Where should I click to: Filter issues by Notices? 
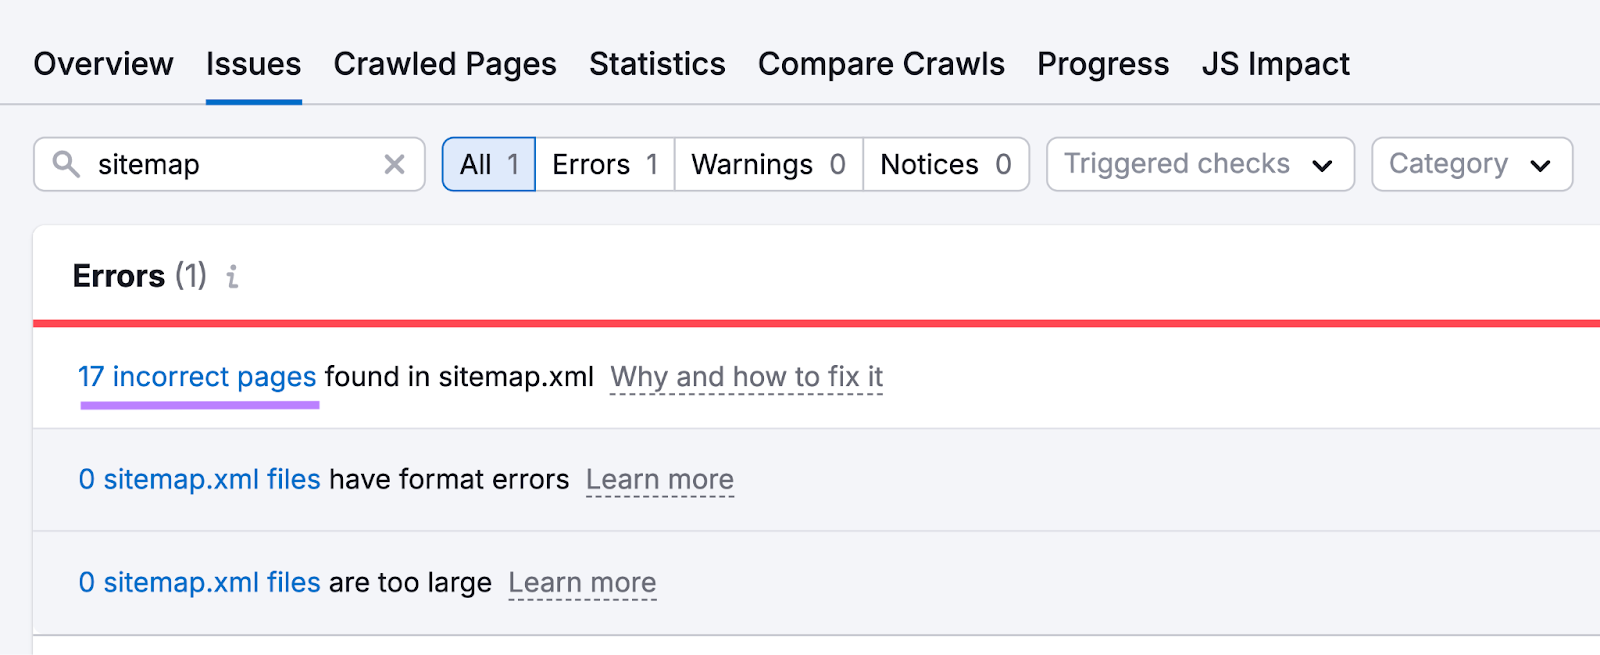click(x=945, y=164)
